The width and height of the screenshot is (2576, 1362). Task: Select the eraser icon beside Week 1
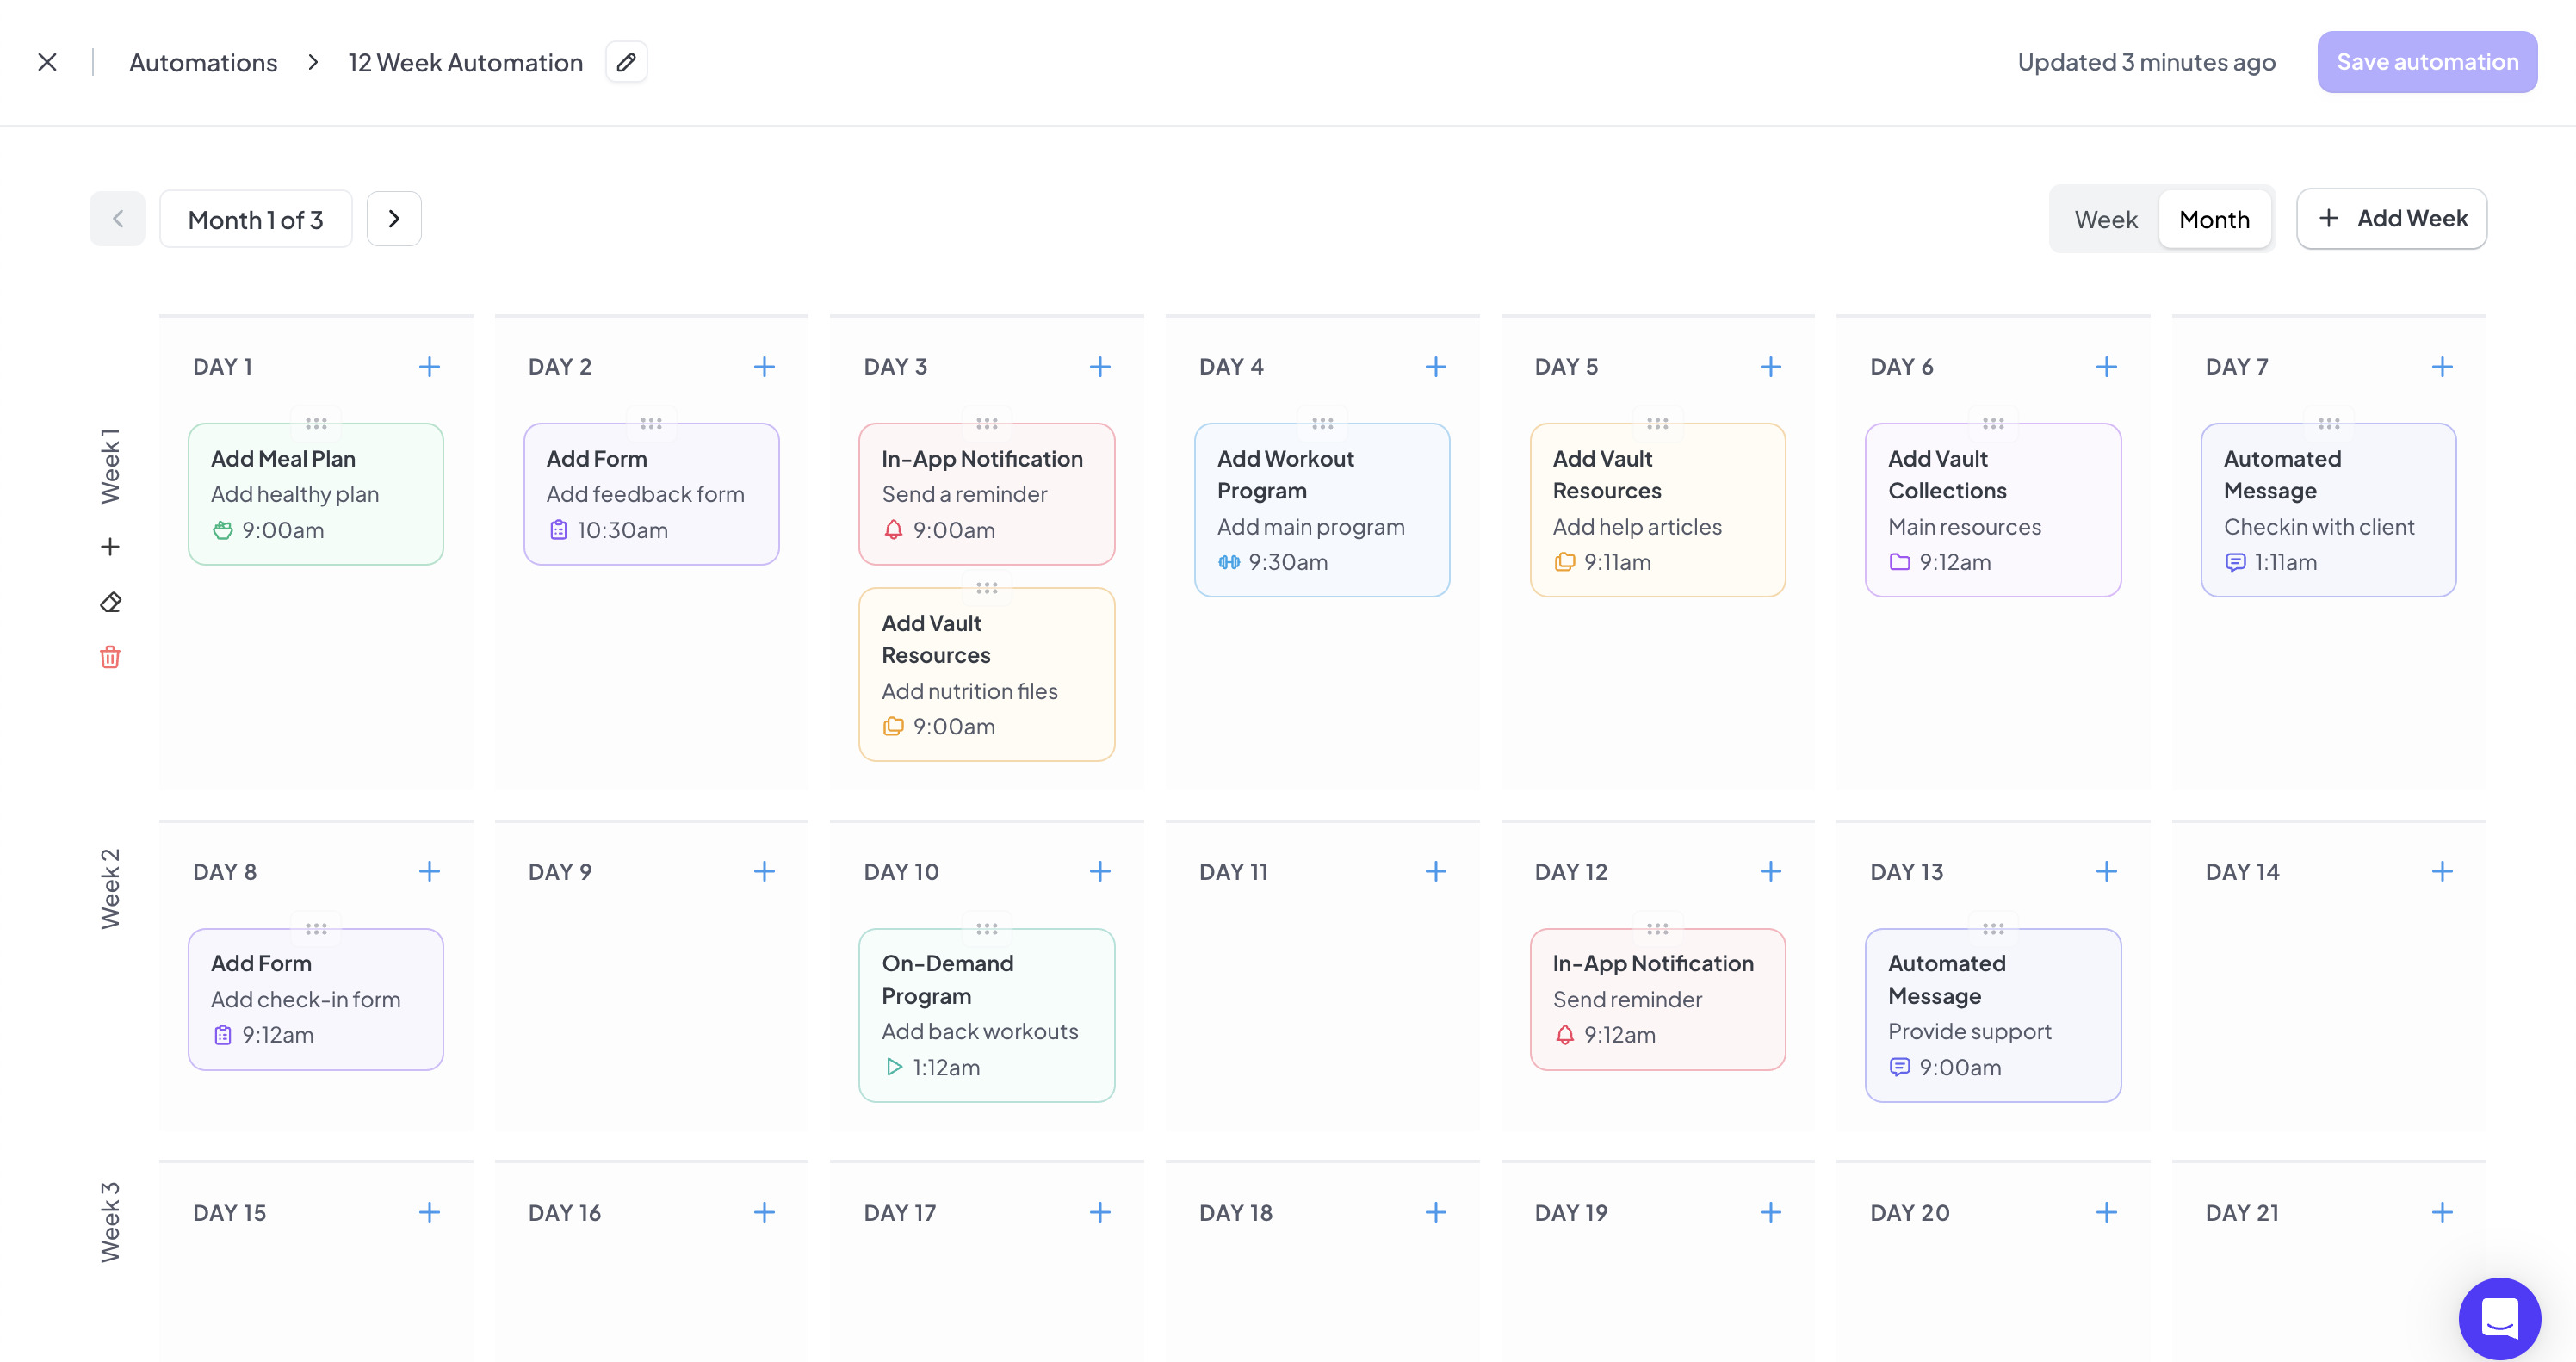(110, 602)
